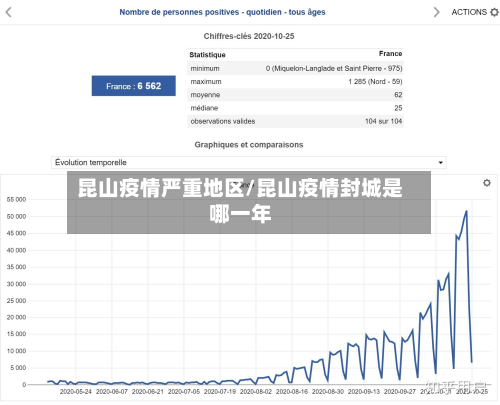The image size is (500, 405).
Task: Click the médiane value 25
Action: 398,108
